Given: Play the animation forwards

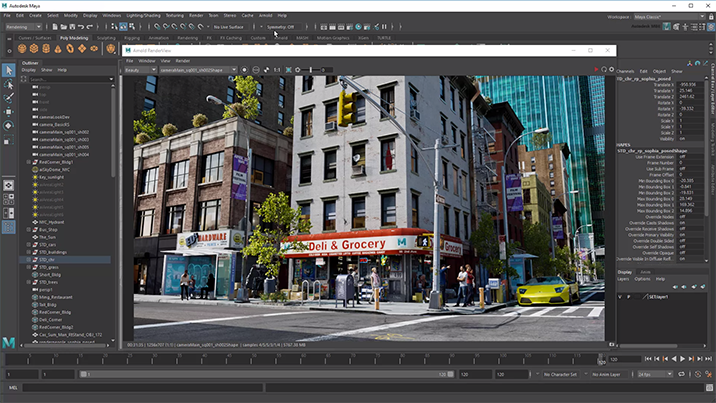Looking at the screenshot, I should coord(682,359).
